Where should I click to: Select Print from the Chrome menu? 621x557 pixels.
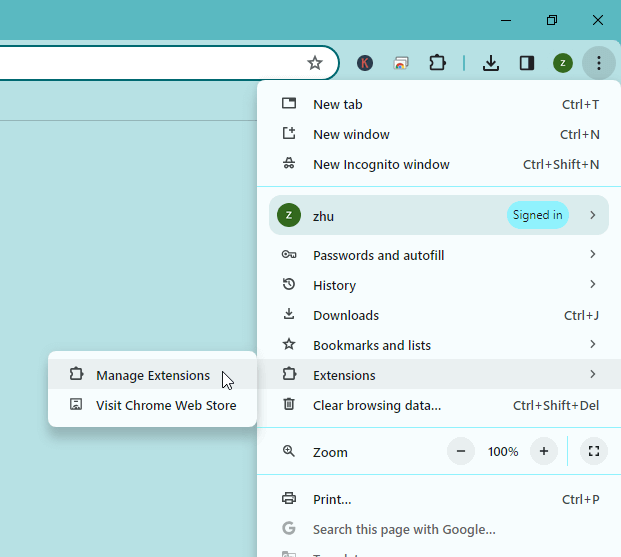pos(332,499)
